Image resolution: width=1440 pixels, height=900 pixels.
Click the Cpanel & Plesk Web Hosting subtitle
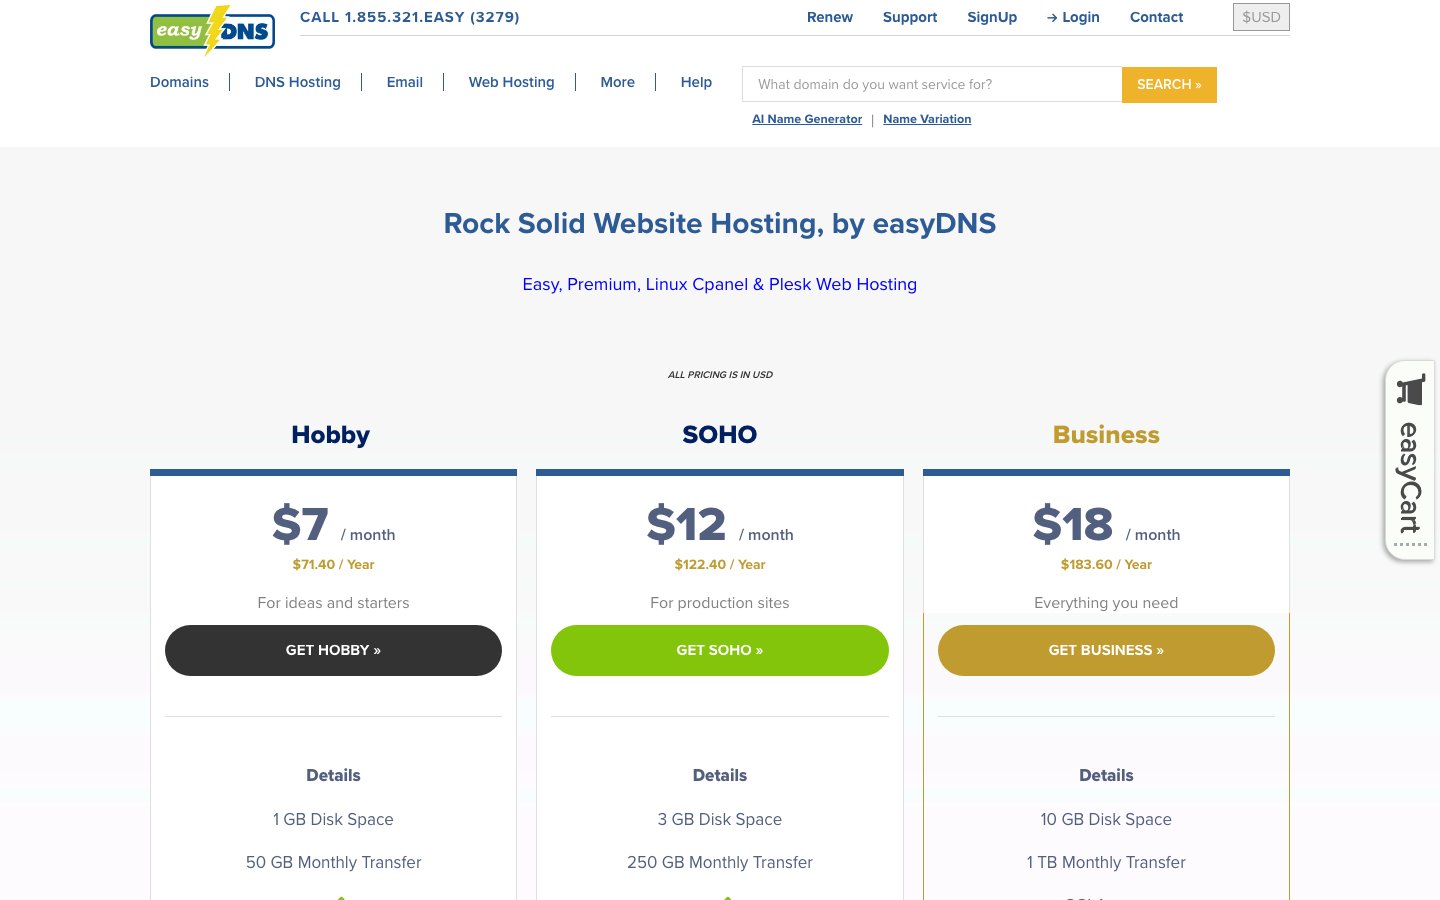tap(719, 284)
